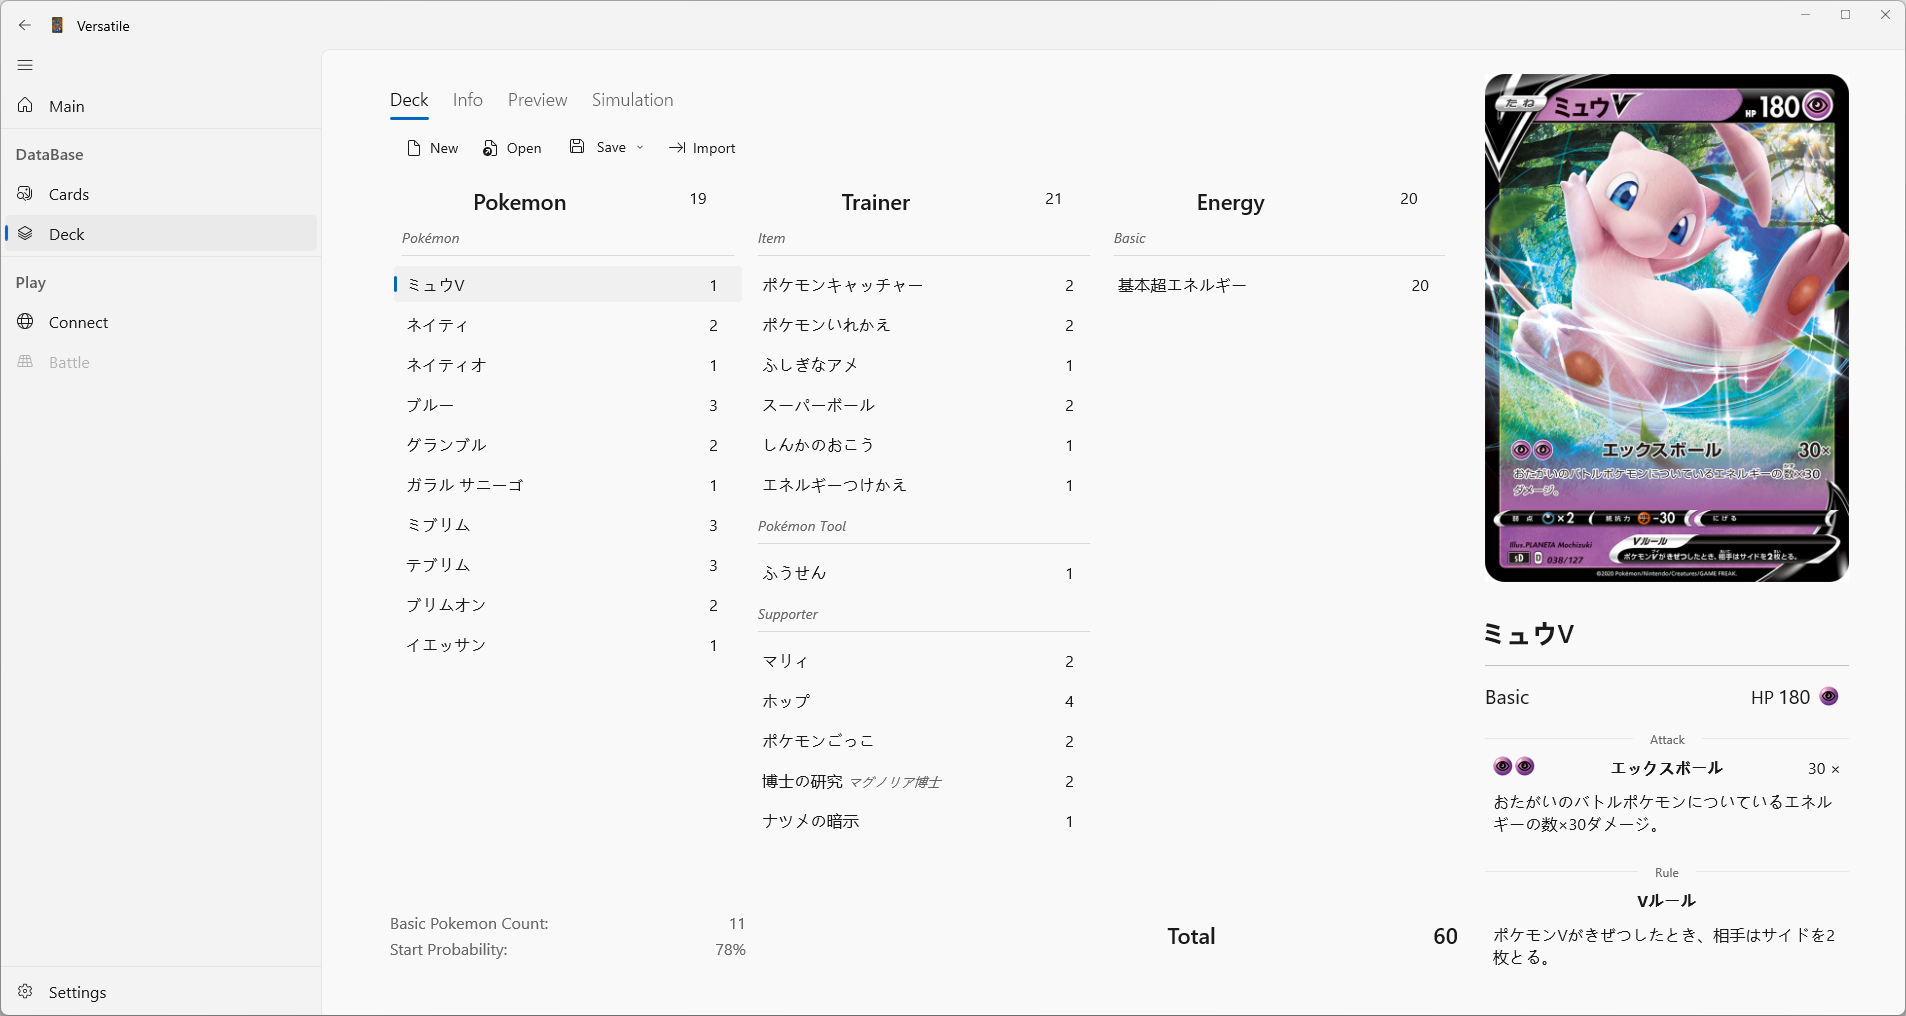Open the Cards database section
Image resolution: width=1906 pixels, height=1016 pixels.
click(68, 193)
